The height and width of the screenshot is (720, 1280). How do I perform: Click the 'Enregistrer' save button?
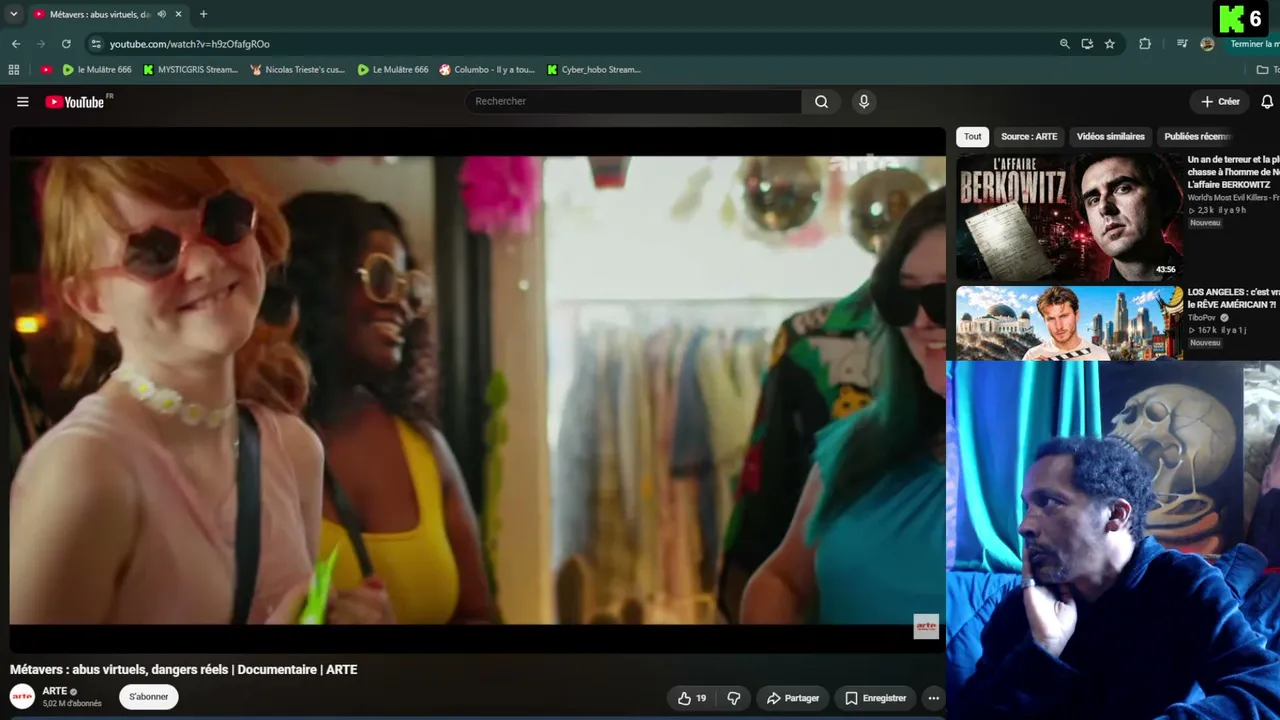(x=875, y=698)
